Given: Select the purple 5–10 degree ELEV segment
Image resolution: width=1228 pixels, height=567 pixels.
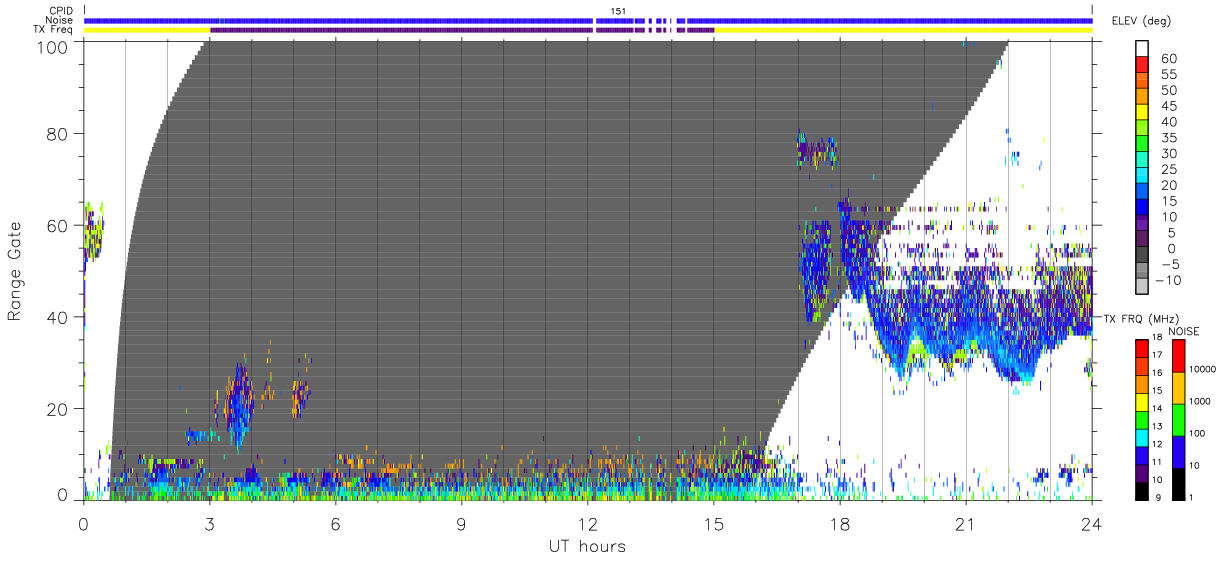Looking at the screenshot, I should point(1144,224).
